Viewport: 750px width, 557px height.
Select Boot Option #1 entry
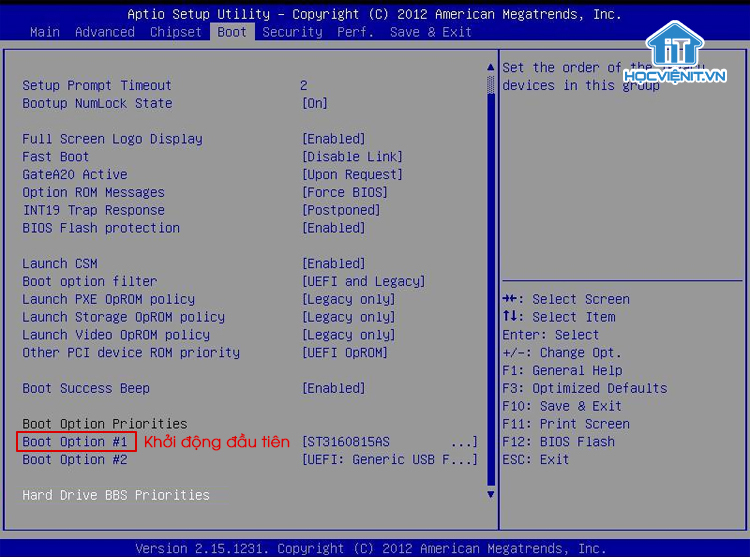75,442
